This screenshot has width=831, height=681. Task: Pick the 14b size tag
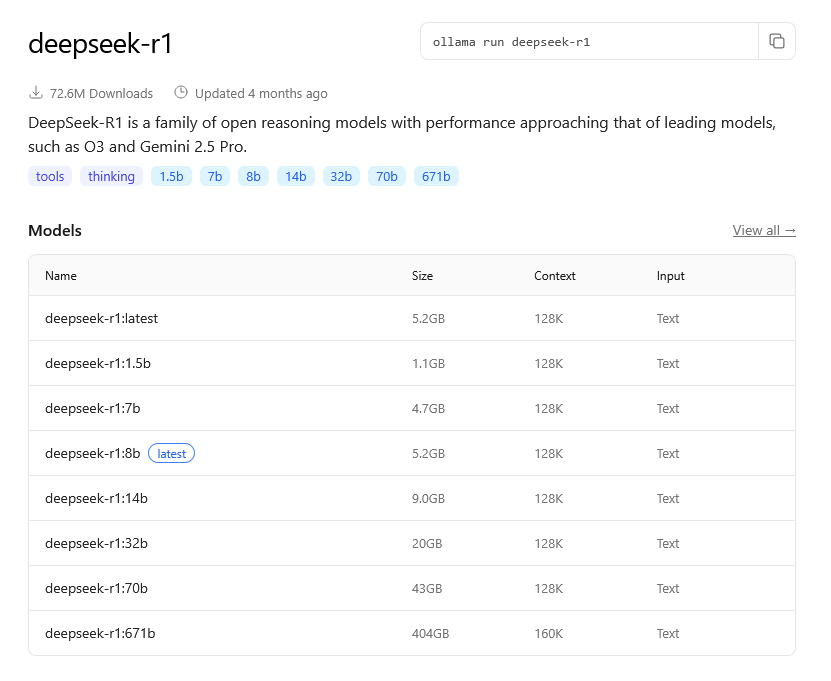pos(295,177)
